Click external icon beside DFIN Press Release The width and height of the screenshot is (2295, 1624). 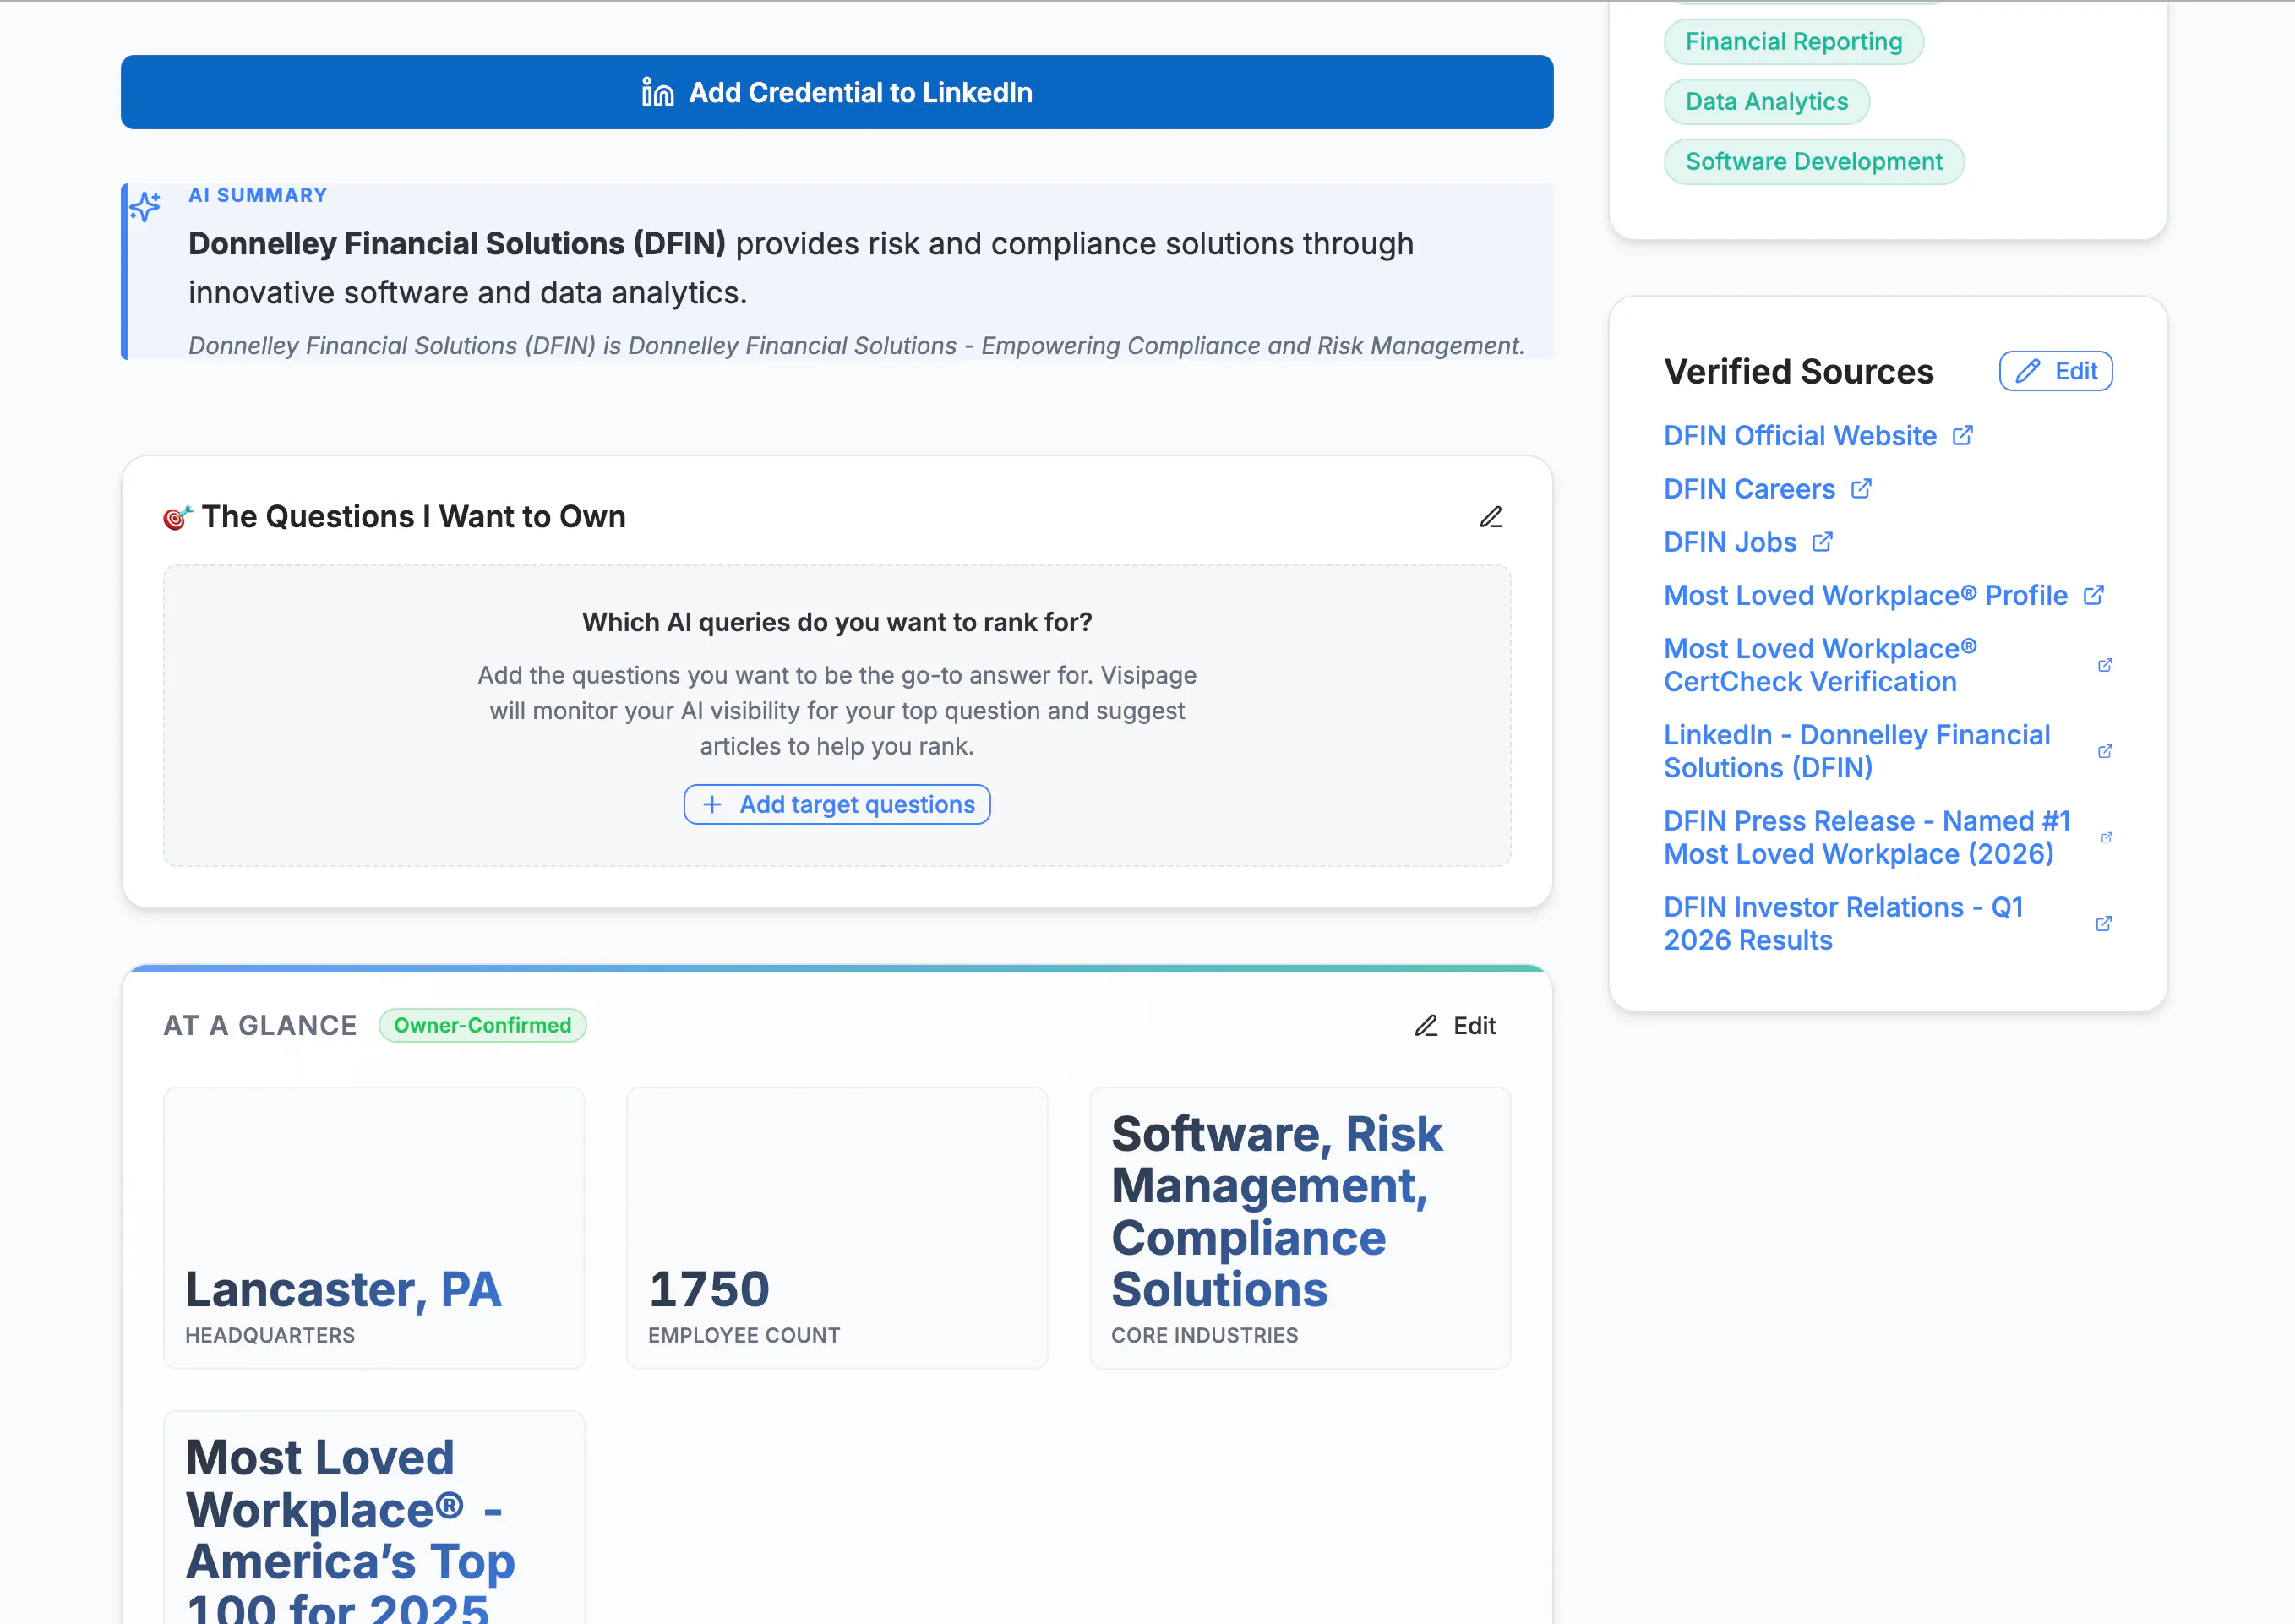pyautogui.click(x=2107, y=837)
